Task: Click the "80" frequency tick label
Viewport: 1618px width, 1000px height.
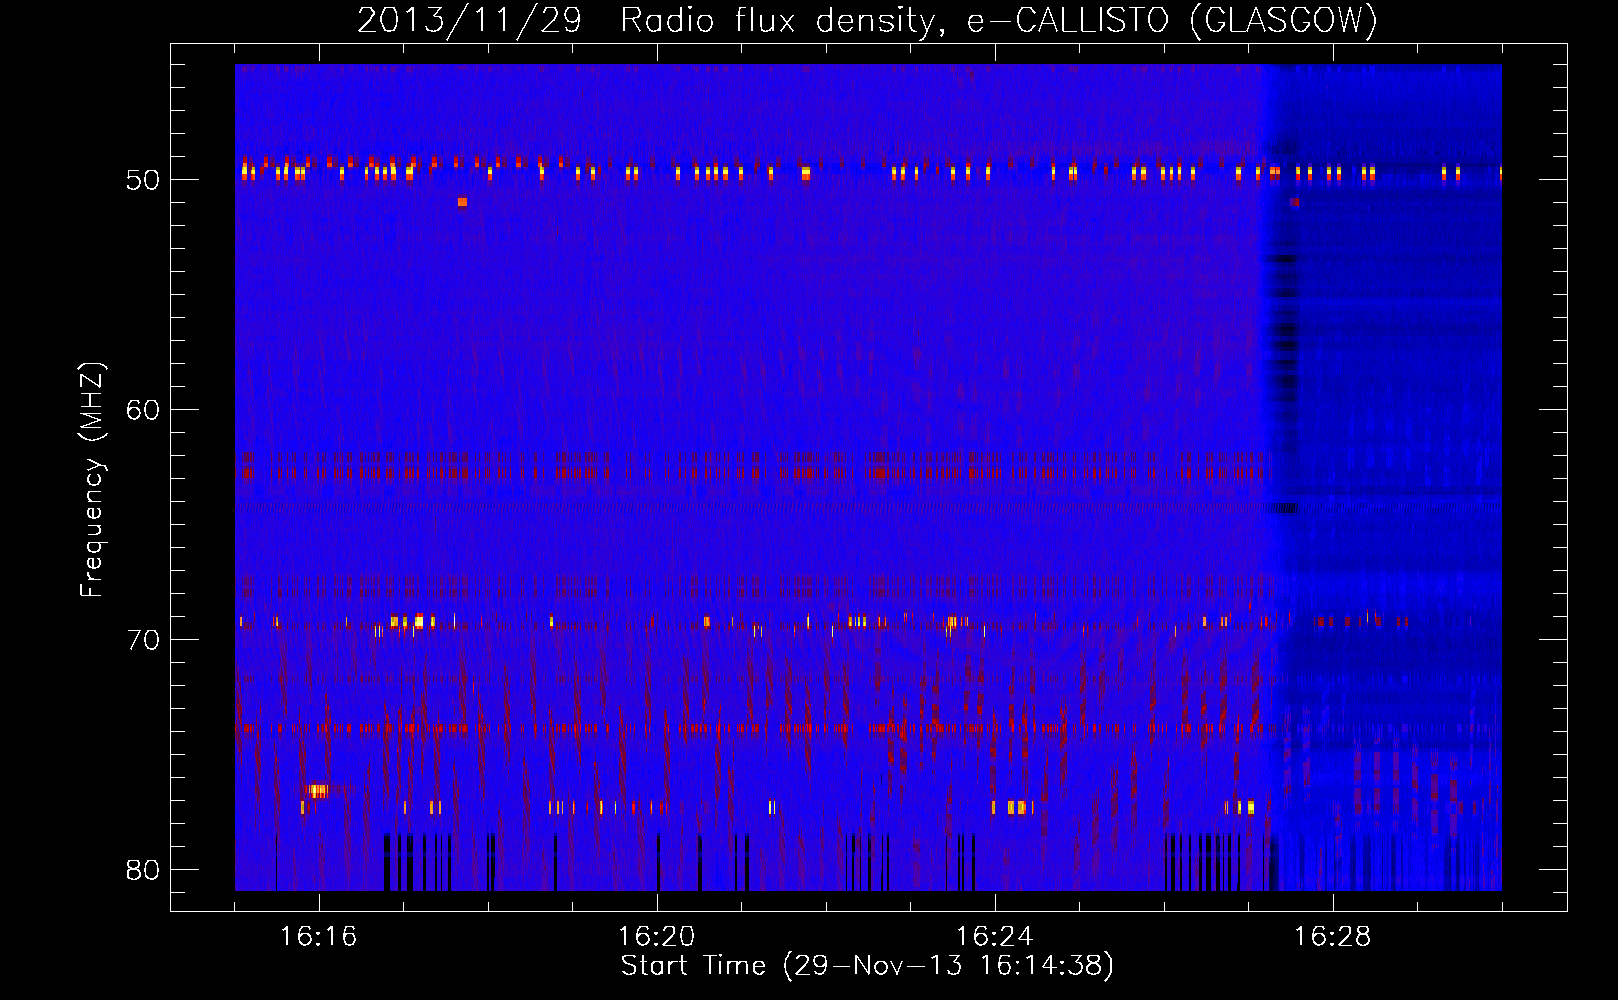Action: tap(144, 869)
